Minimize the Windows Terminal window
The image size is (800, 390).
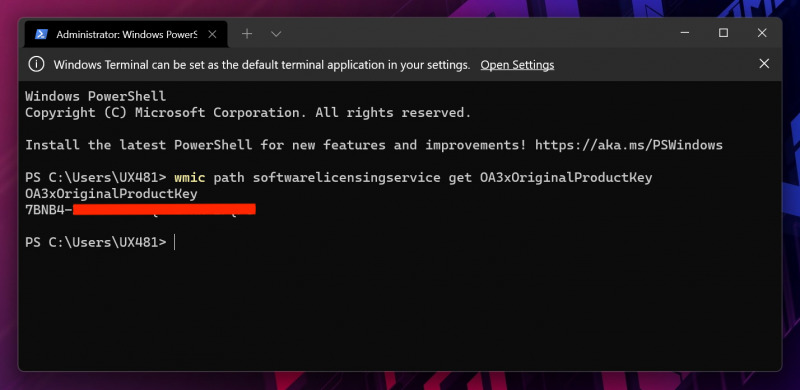click(x=685, y=33)
